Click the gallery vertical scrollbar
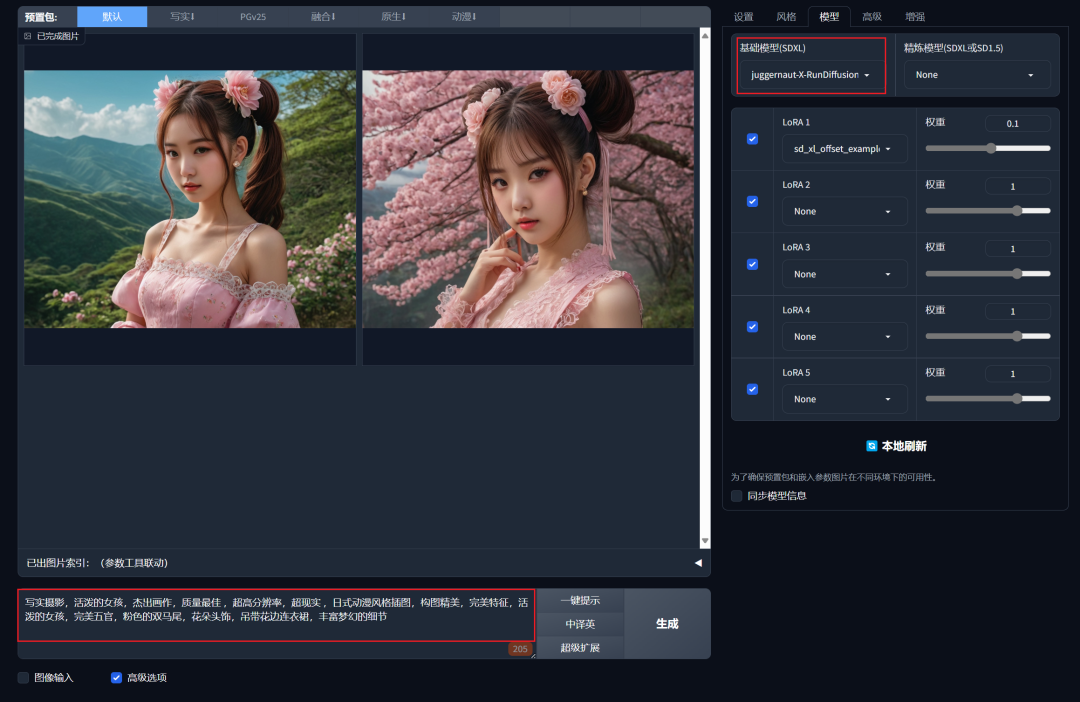1080x702 pixels. [x=705, y=288]
